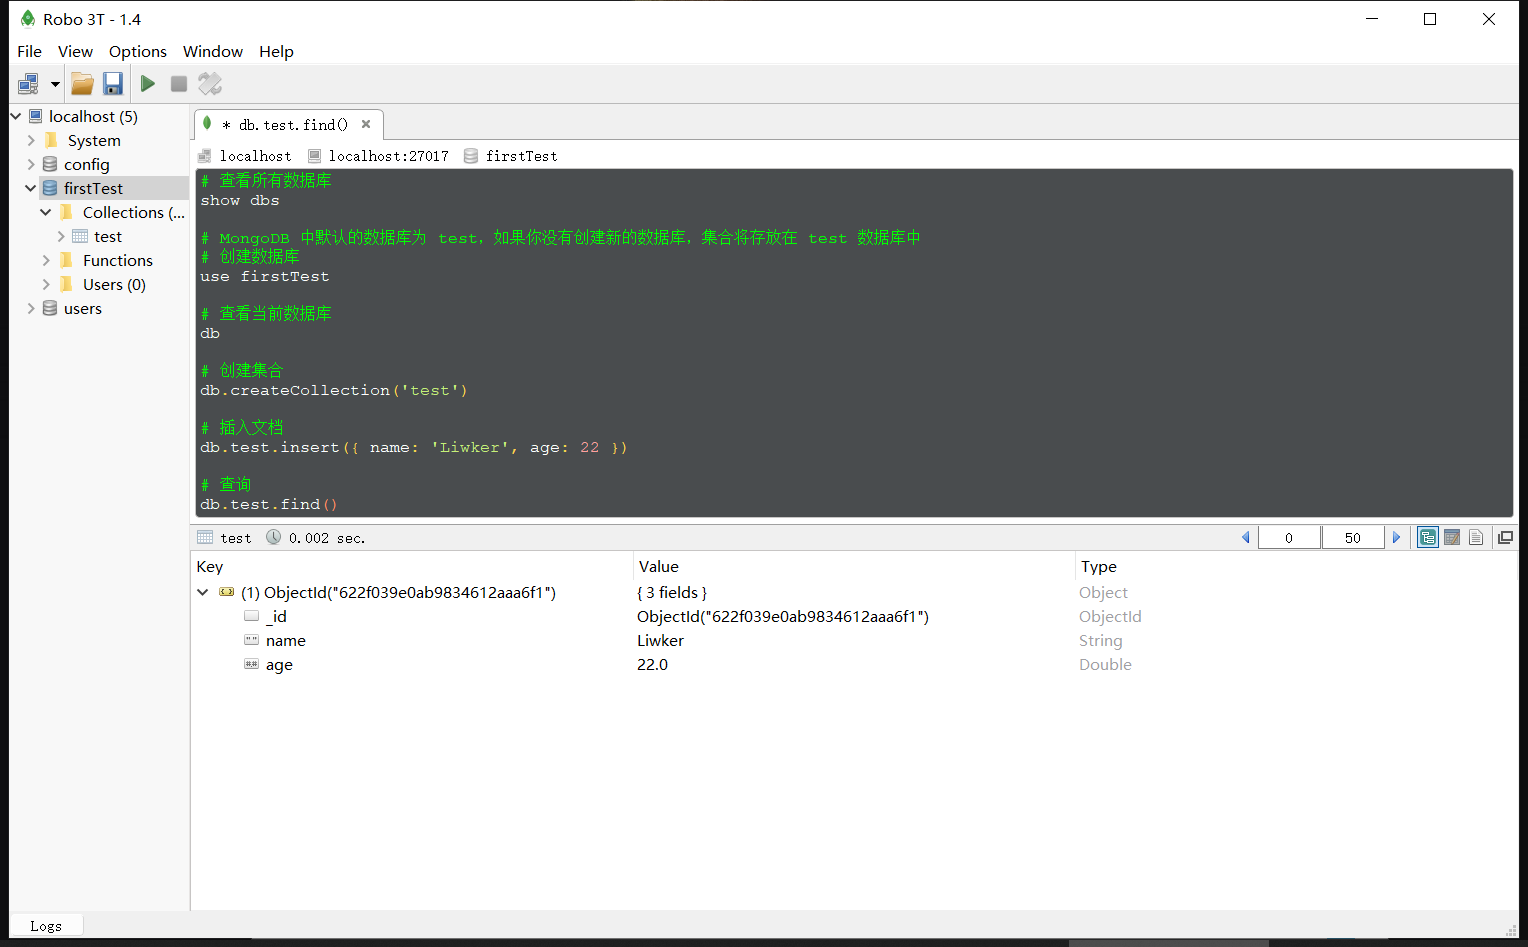Open the Options menu
Viewport: 1528px width, 947px height.
138,51
